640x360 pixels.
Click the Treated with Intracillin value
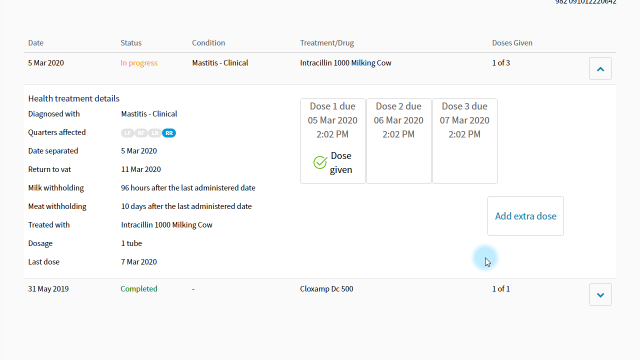click(x=167, y=225)
